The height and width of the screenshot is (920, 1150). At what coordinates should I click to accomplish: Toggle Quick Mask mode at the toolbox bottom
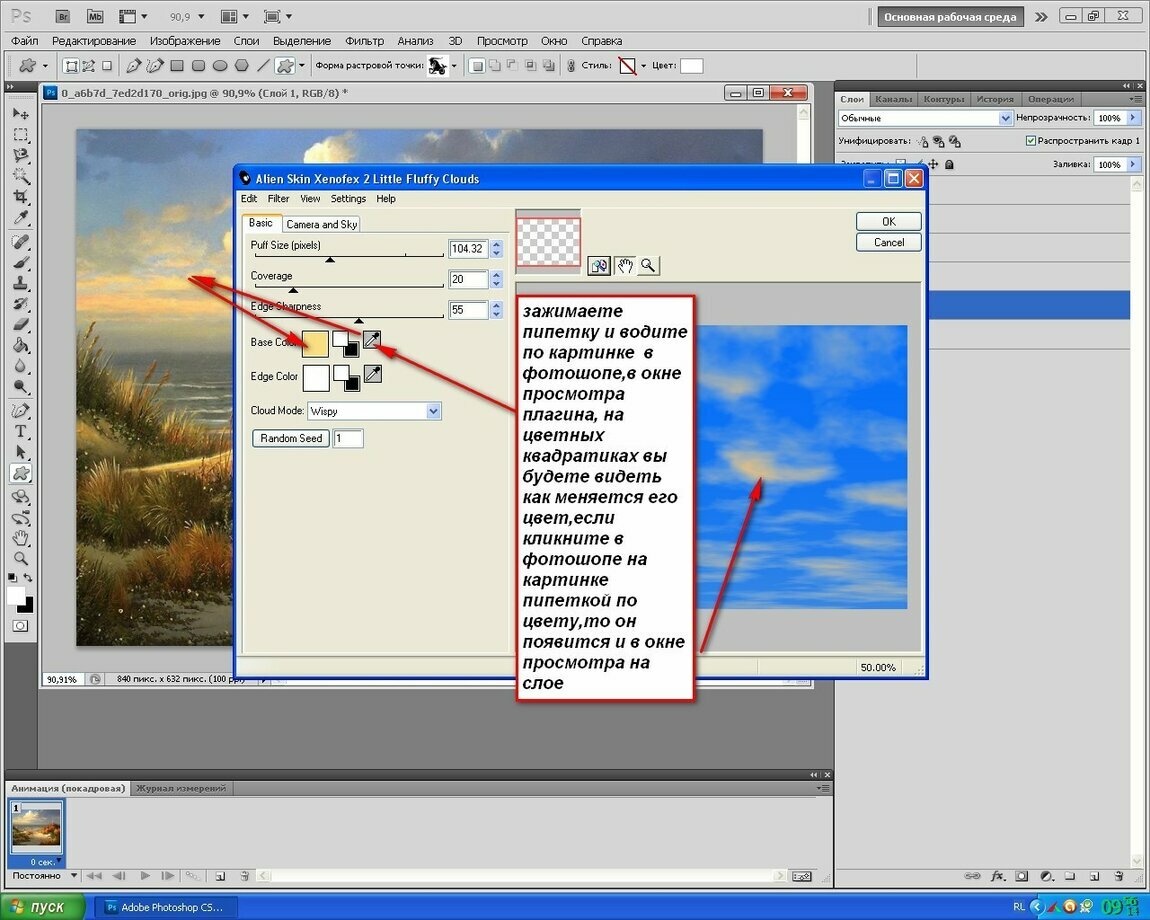coord(21,626)
